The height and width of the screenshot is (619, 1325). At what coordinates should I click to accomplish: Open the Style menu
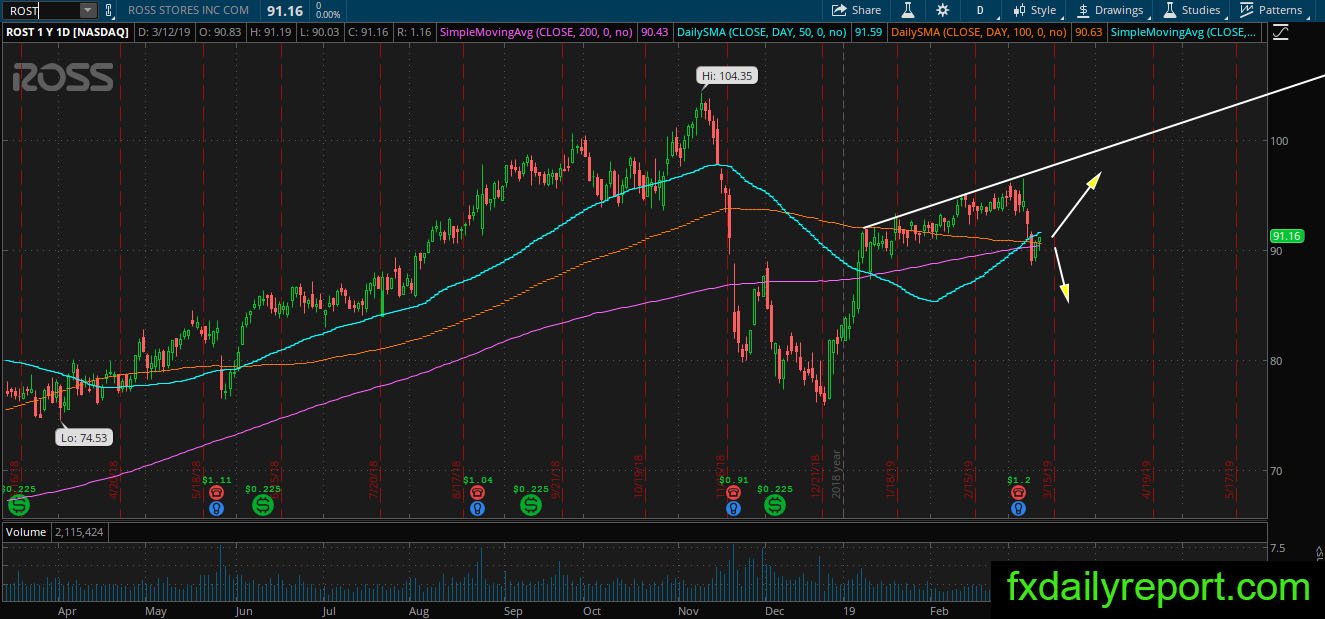pyautogui.click(x=1034, y=10)
